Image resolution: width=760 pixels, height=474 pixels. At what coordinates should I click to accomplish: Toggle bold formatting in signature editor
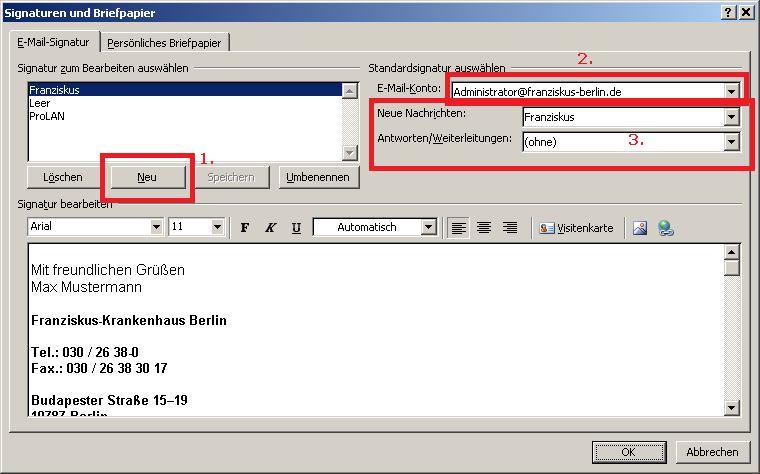tap(245, 228)
